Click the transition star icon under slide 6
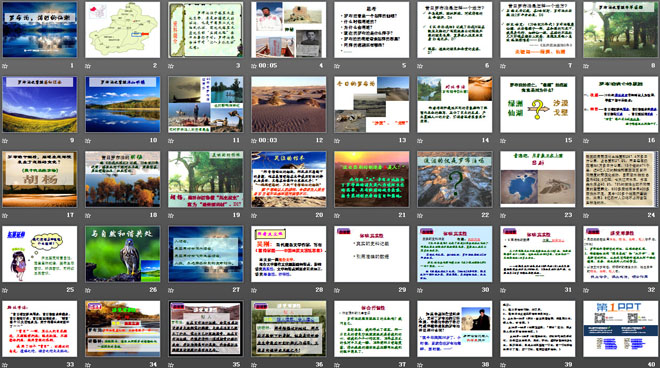Viewport: 660px width, 368px height. (420, 66)
